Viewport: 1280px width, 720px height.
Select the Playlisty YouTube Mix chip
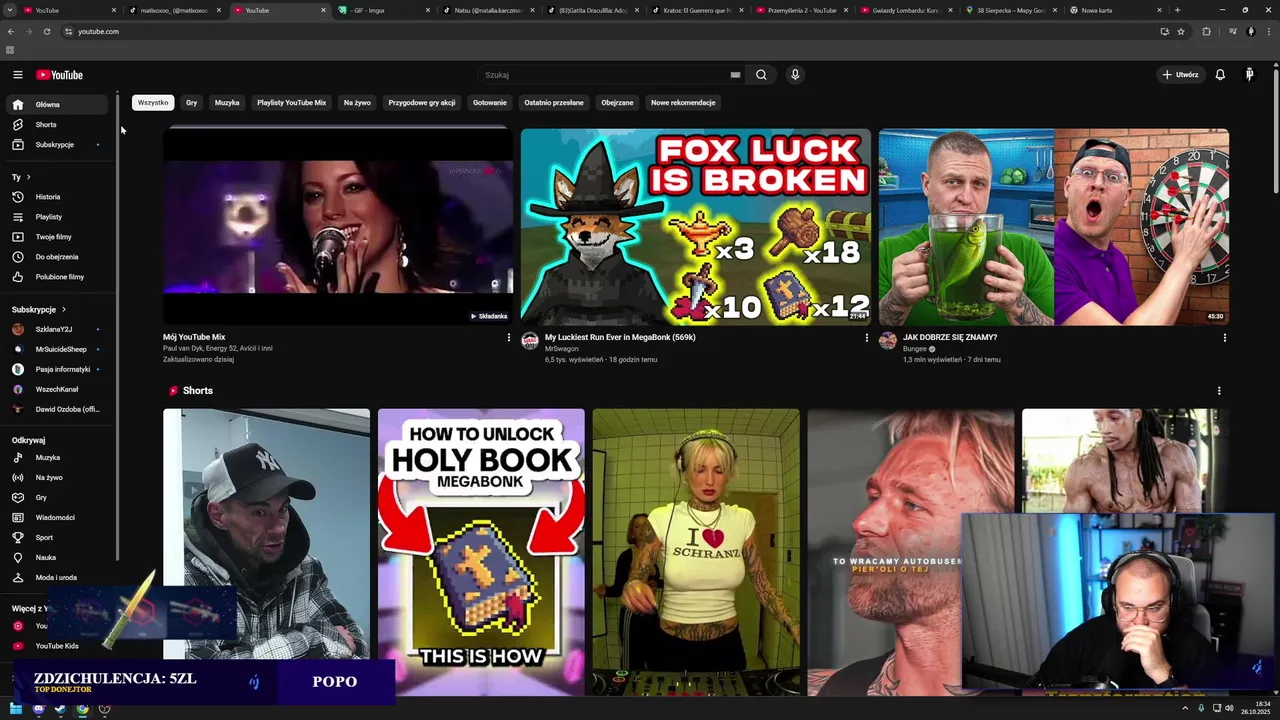click(x=291, y=103)
